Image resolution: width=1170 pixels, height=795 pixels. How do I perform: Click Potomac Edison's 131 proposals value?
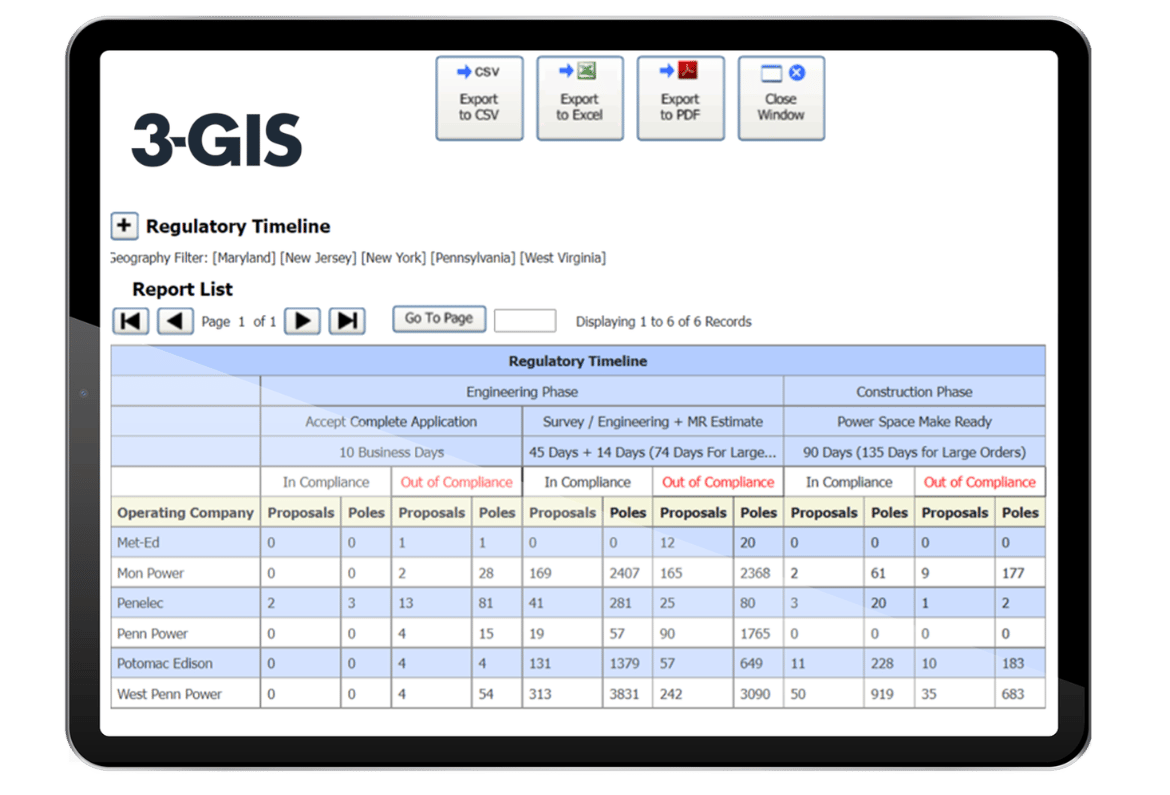point(540,664)
